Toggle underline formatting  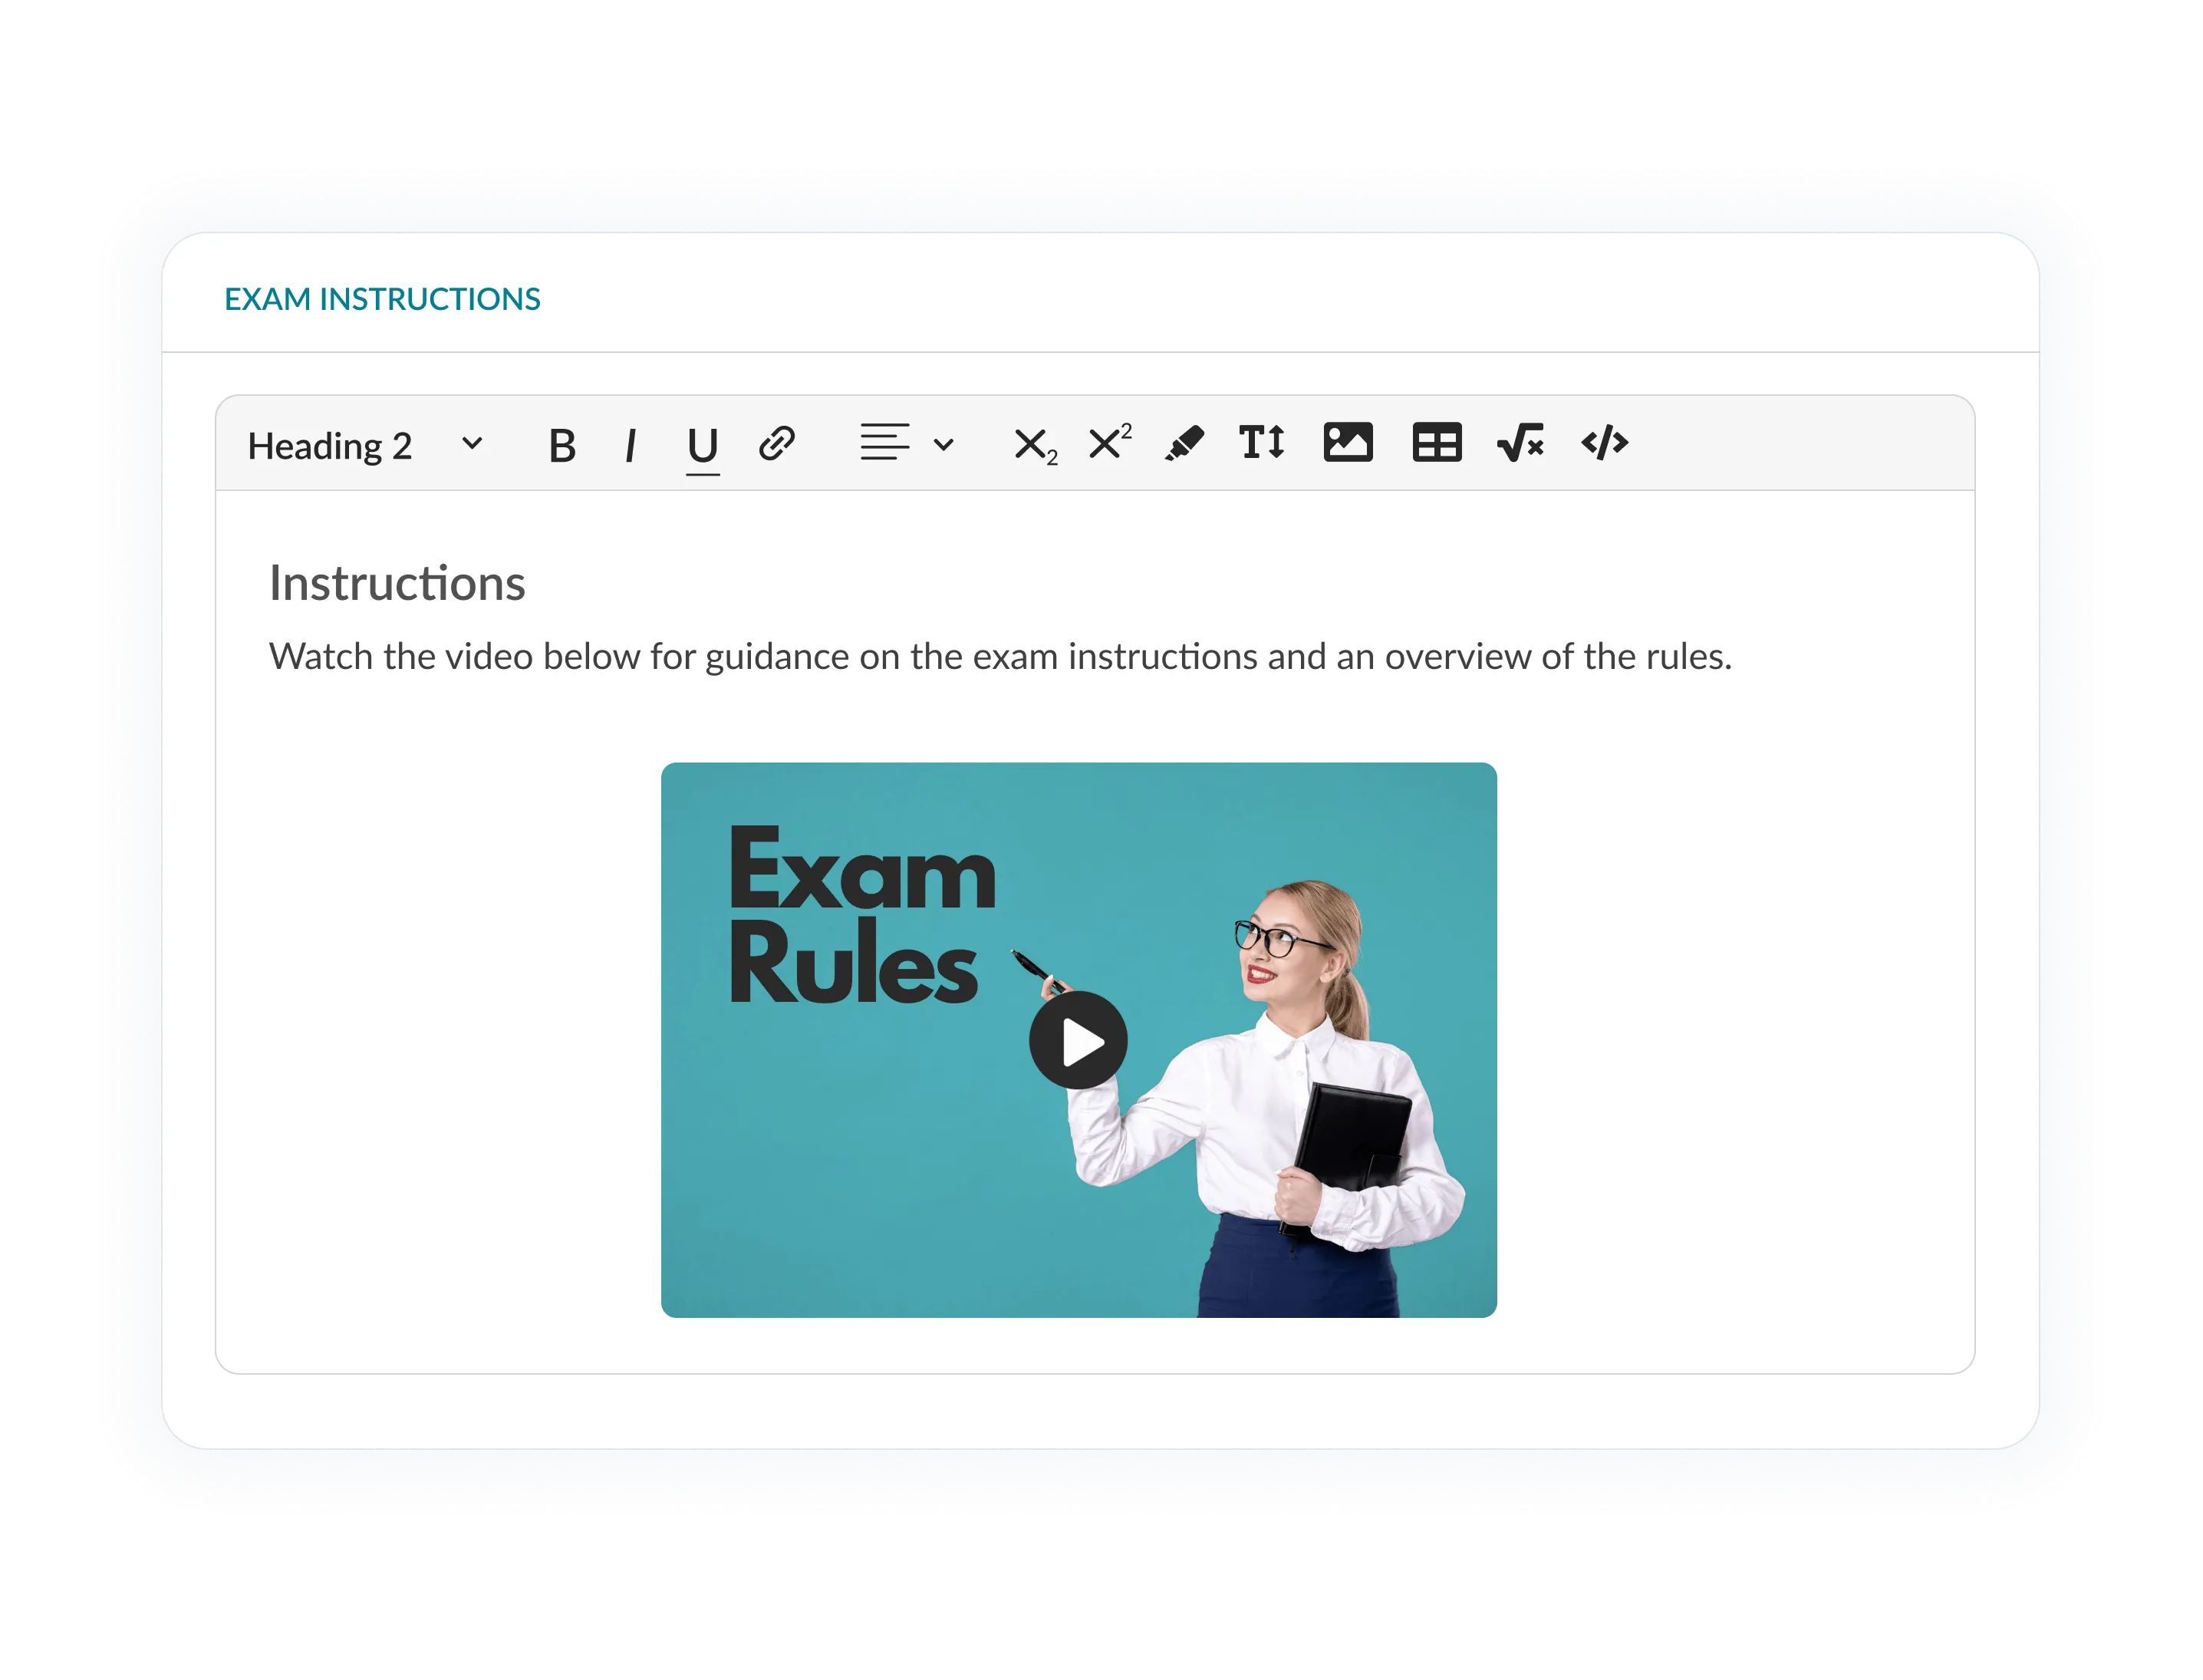(703, 444)
